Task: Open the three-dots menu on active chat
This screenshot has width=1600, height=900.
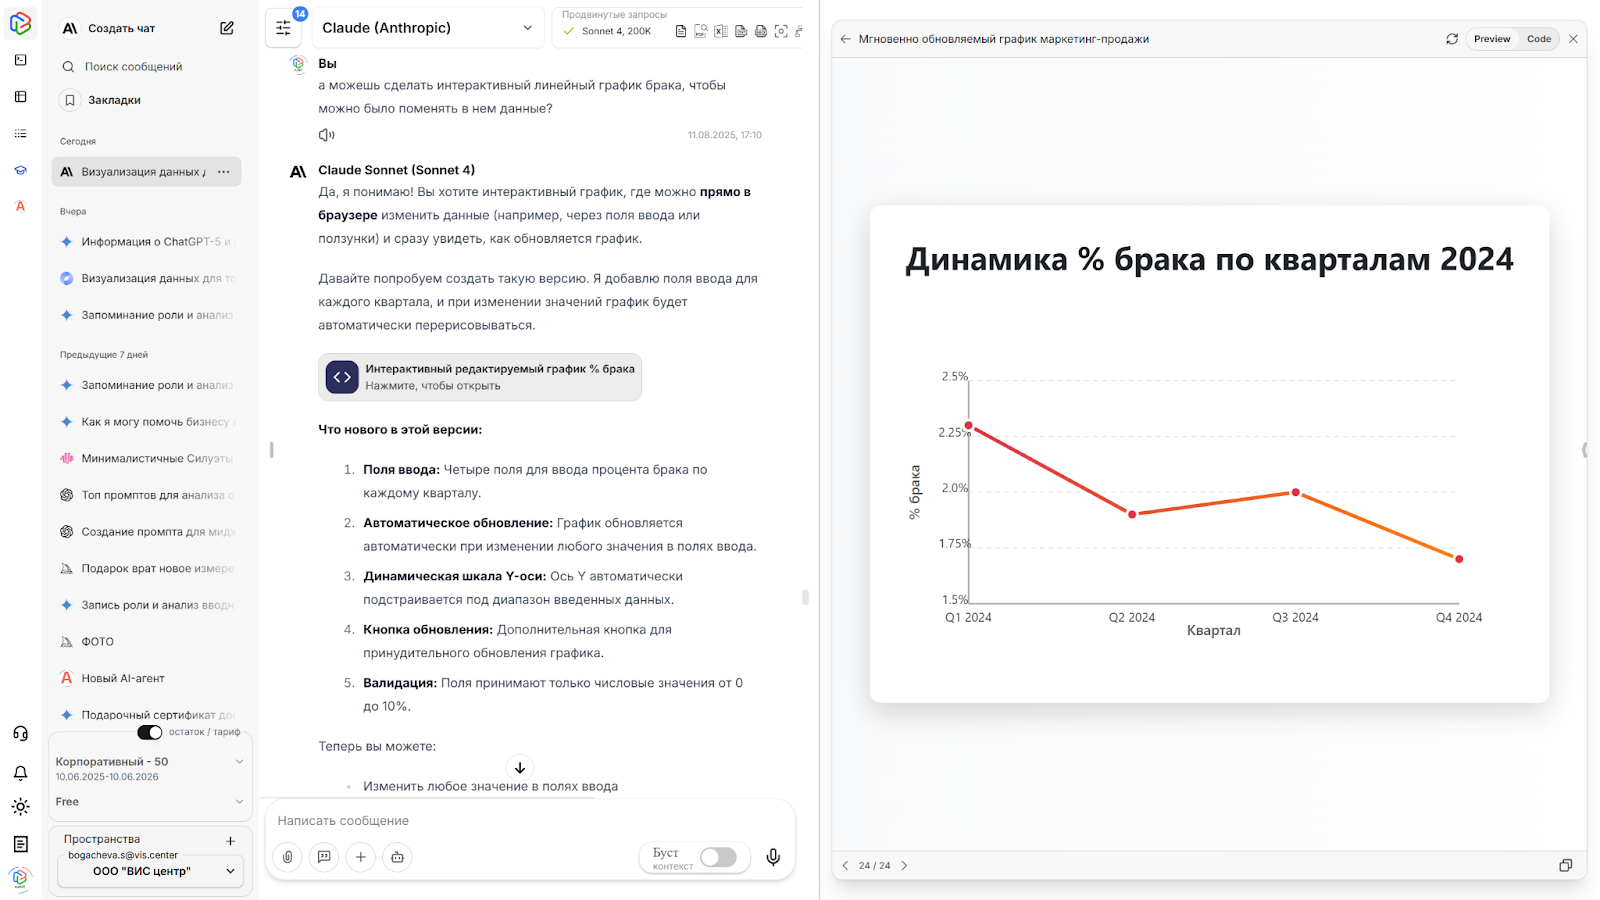Action: click(x=223, y=172)
